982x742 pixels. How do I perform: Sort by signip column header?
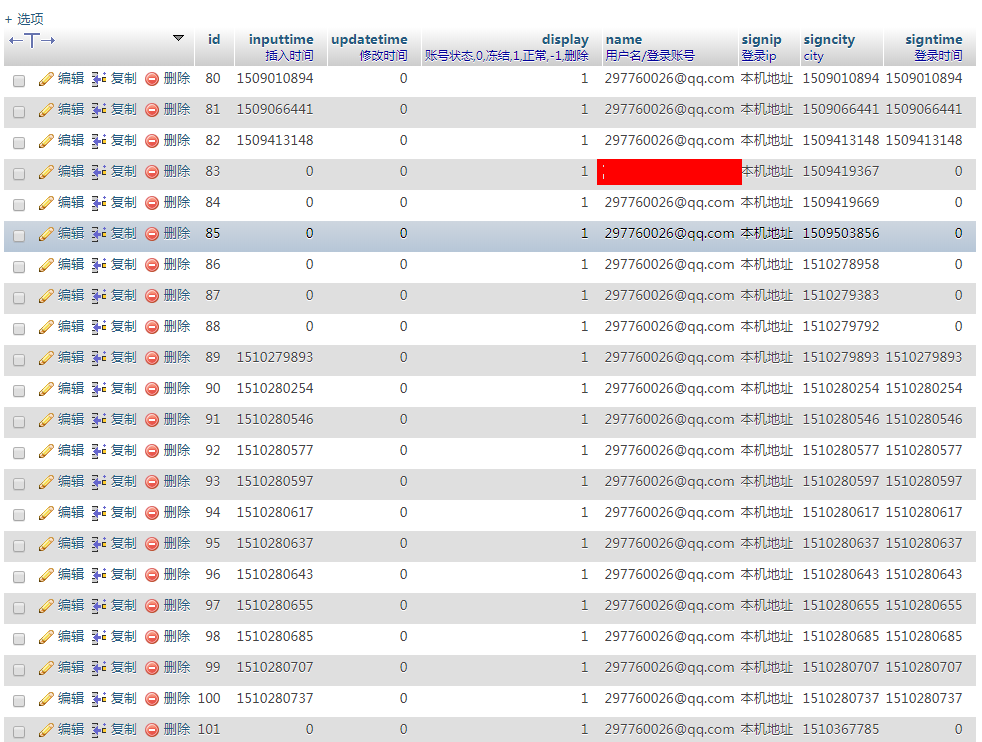tap(762, 39)
